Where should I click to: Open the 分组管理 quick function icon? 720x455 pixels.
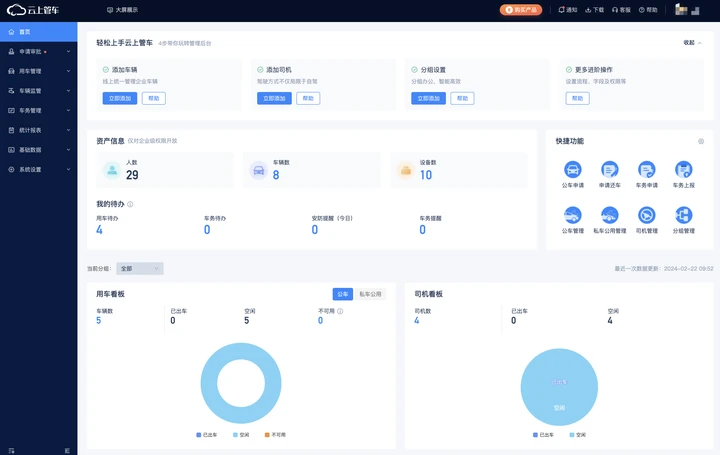[684, 215]
